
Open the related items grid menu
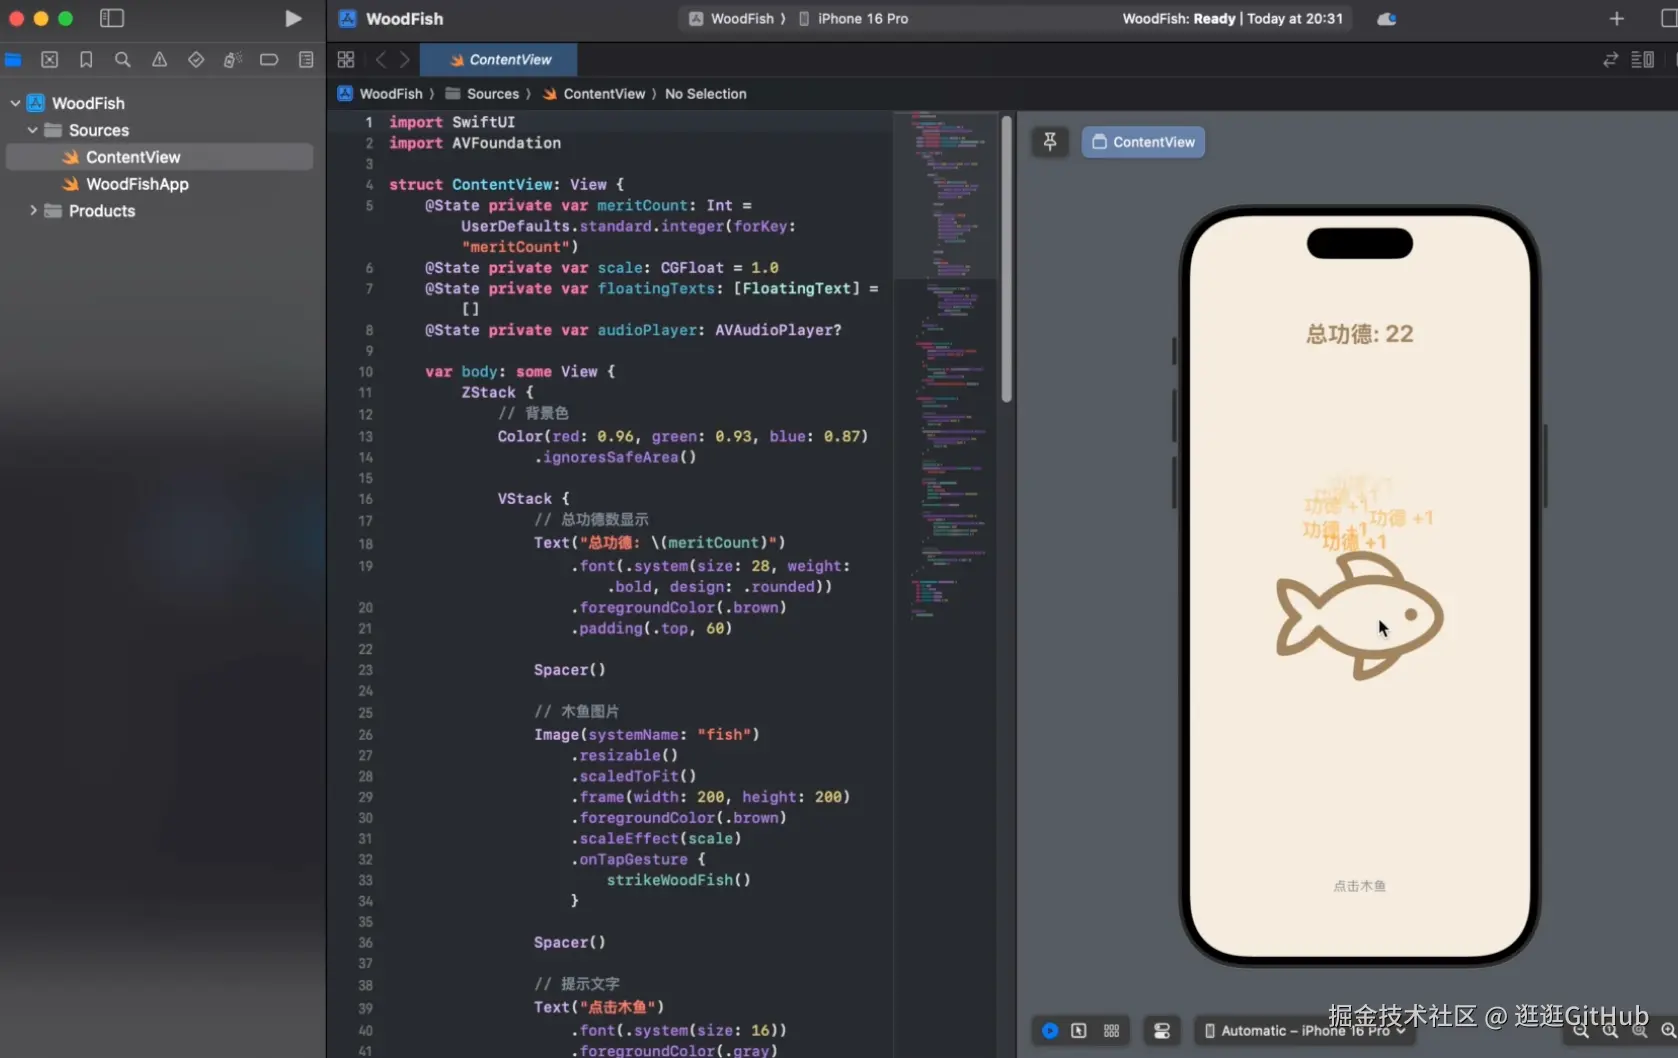click(346, 60)
